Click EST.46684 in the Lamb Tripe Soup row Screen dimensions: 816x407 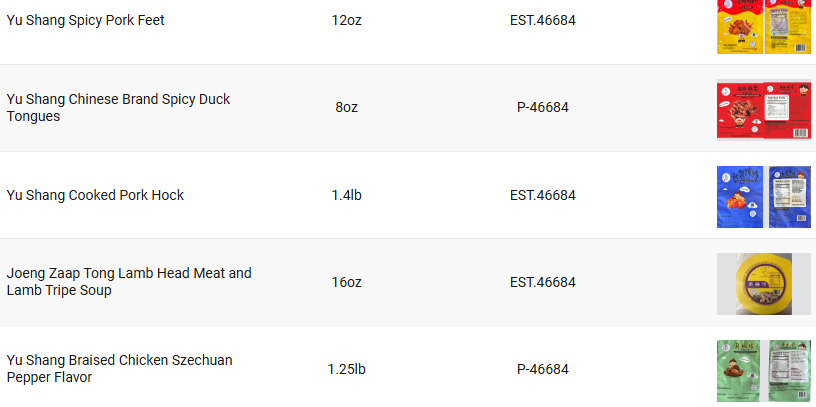(x=543, y=282)
